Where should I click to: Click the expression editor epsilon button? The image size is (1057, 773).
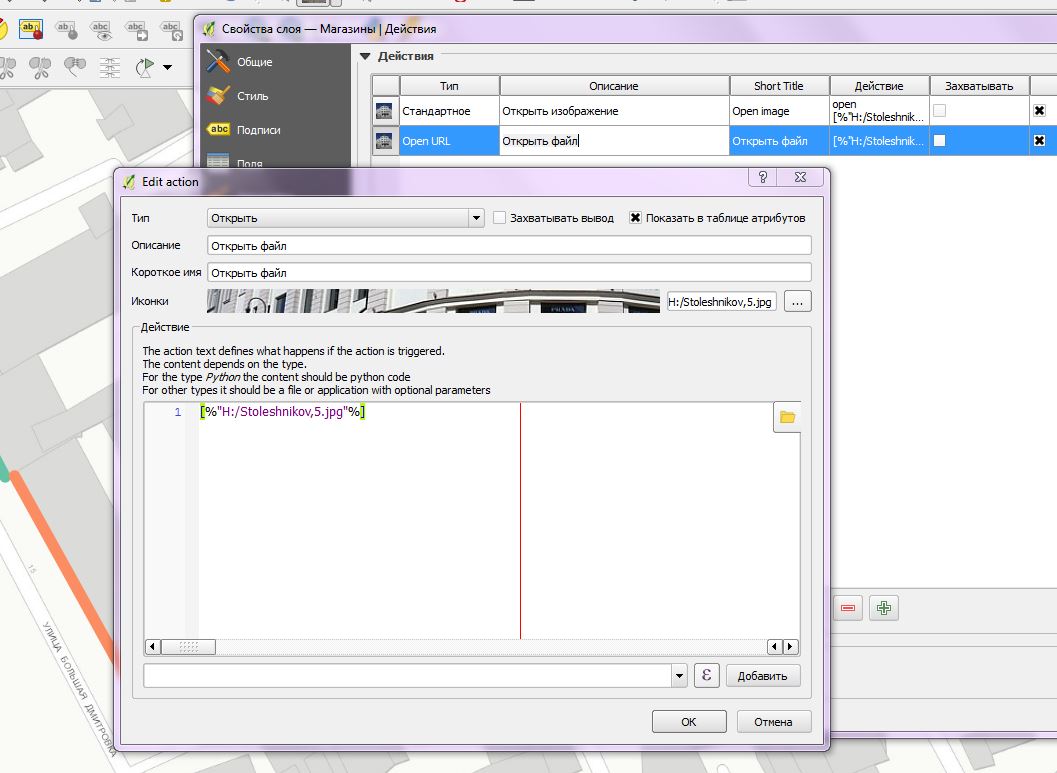(707, 676)
